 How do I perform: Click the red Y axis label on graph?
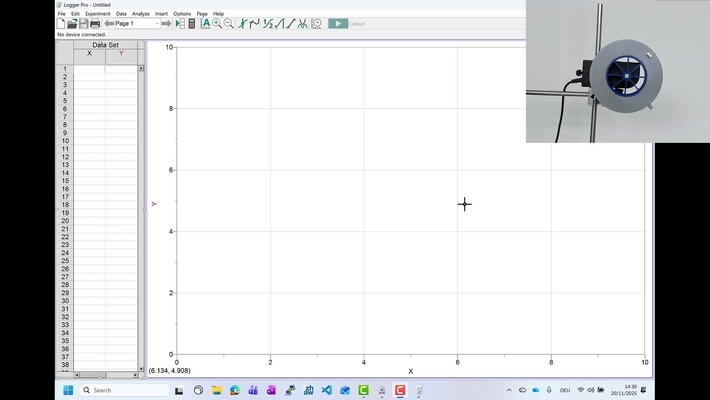click(154, 204)
